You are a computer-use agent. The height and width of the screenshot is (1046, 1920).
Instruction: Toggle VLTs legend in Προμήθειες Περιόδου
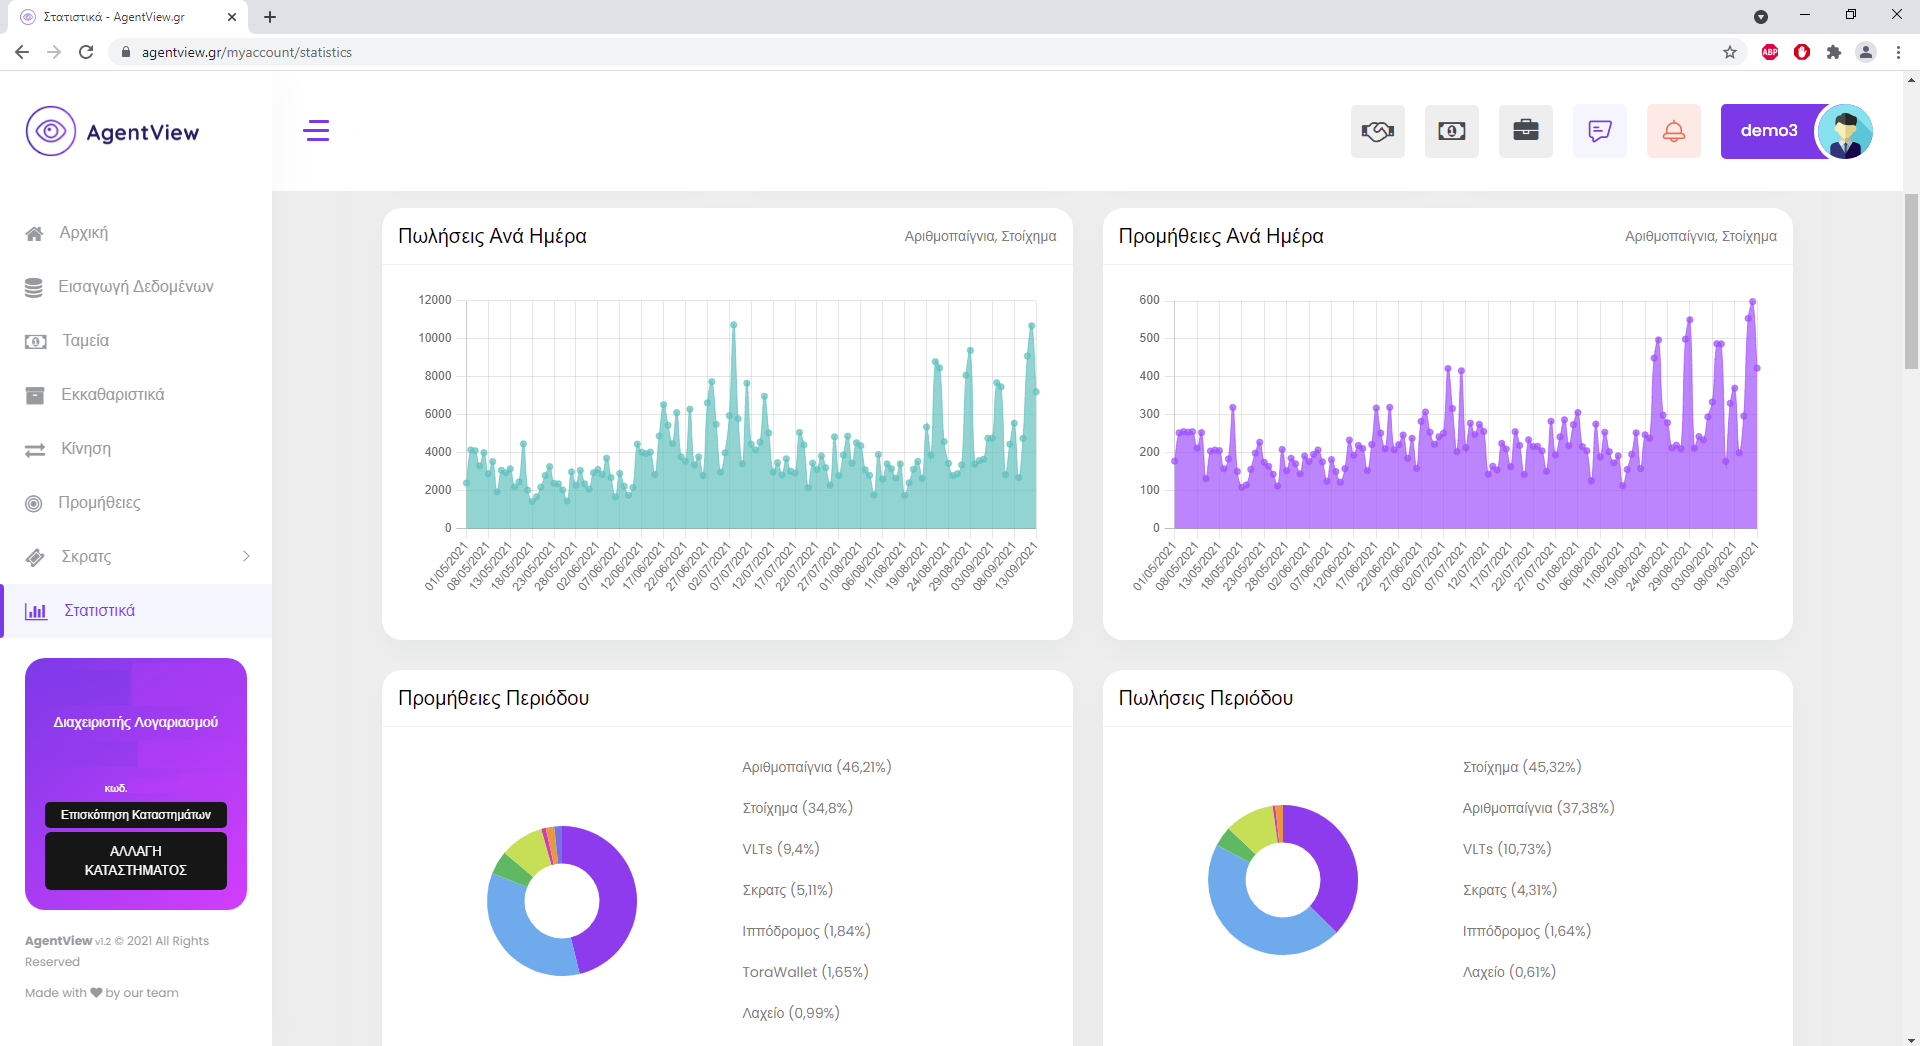780,849
